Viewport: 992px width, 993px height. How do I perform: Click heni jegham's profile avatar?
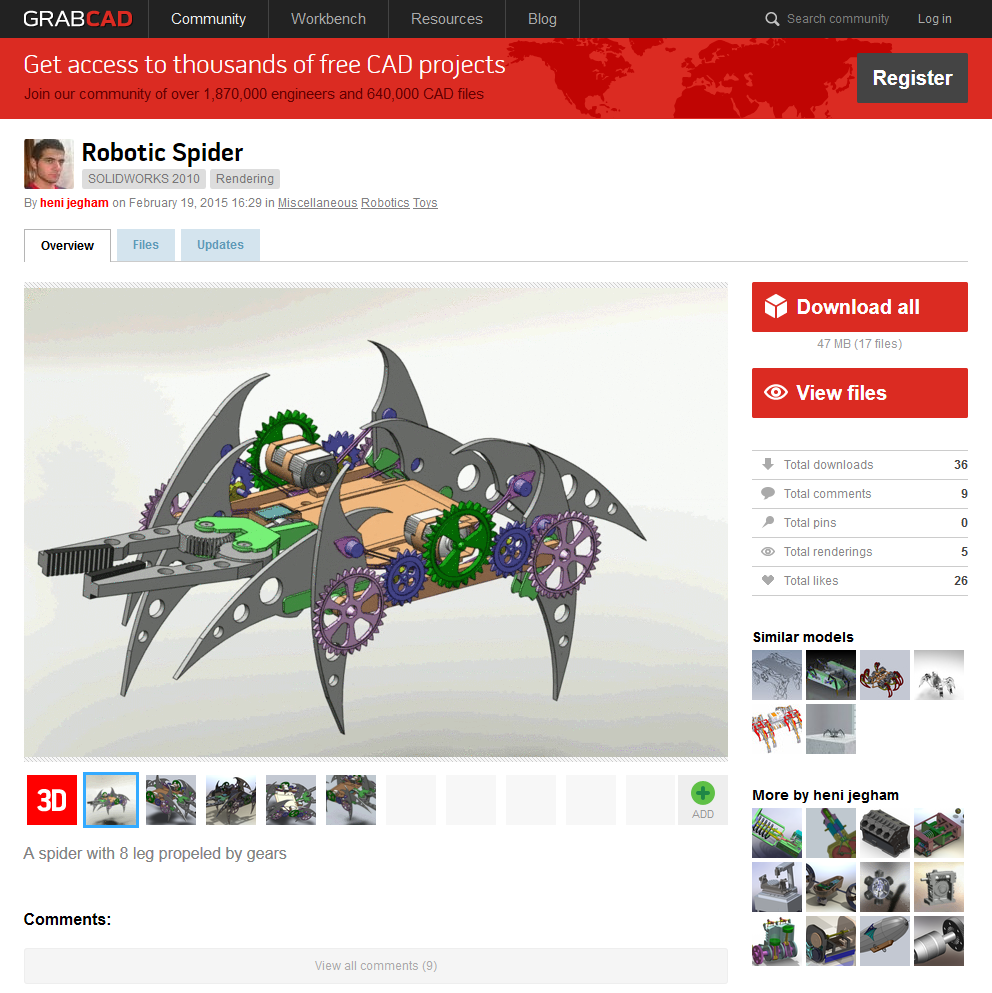click(x=49, y=164)
